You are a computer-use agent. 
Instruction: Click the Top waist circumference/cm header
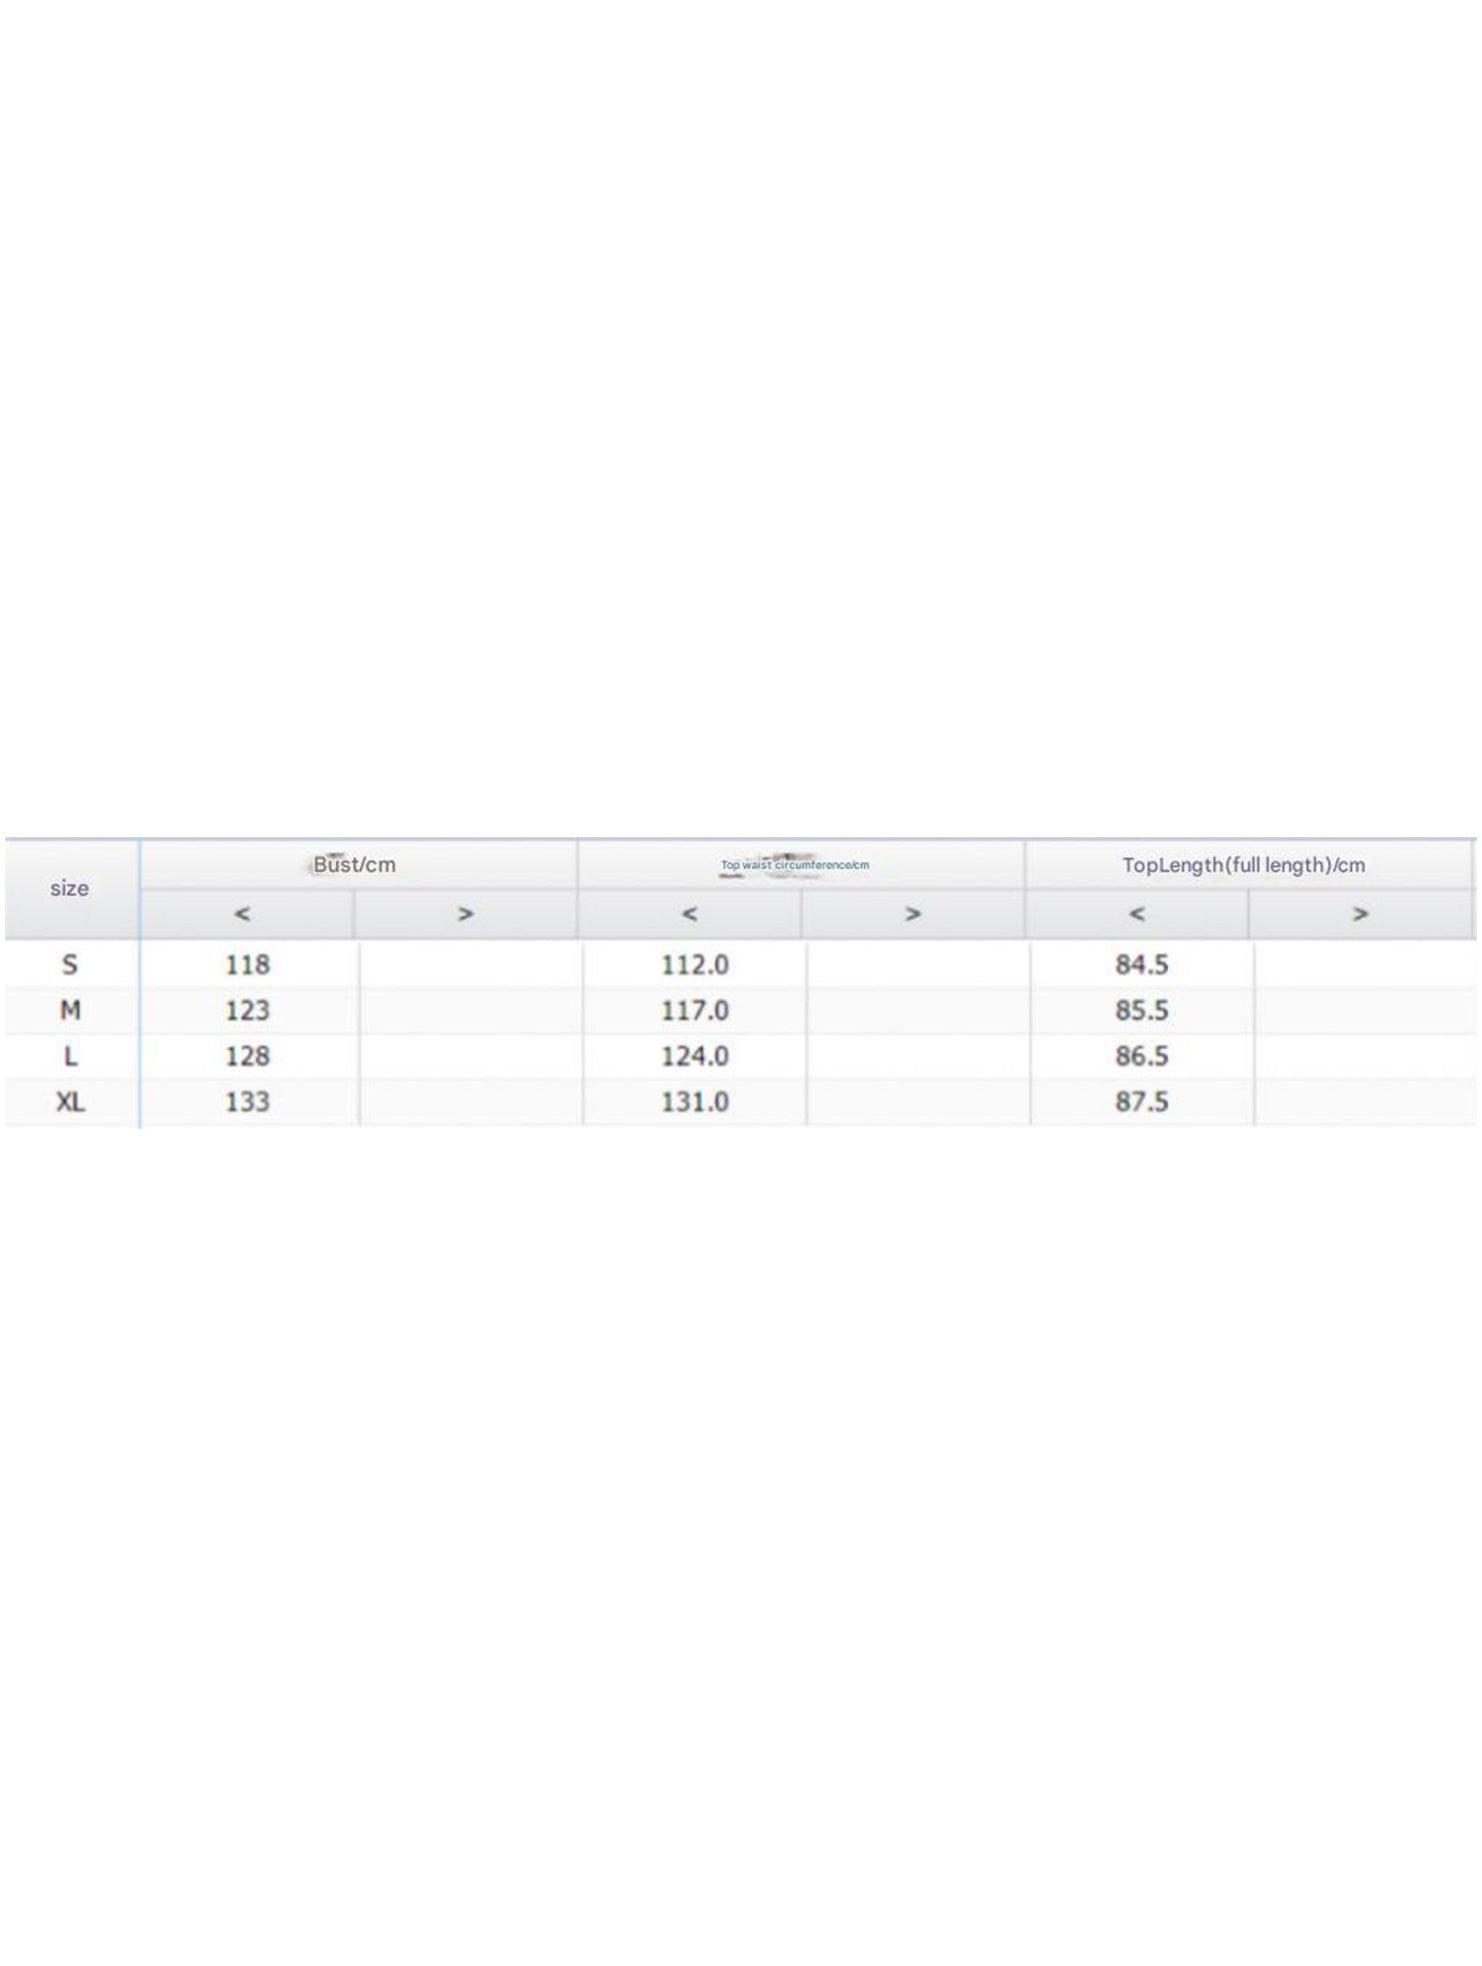click(796, 865)
